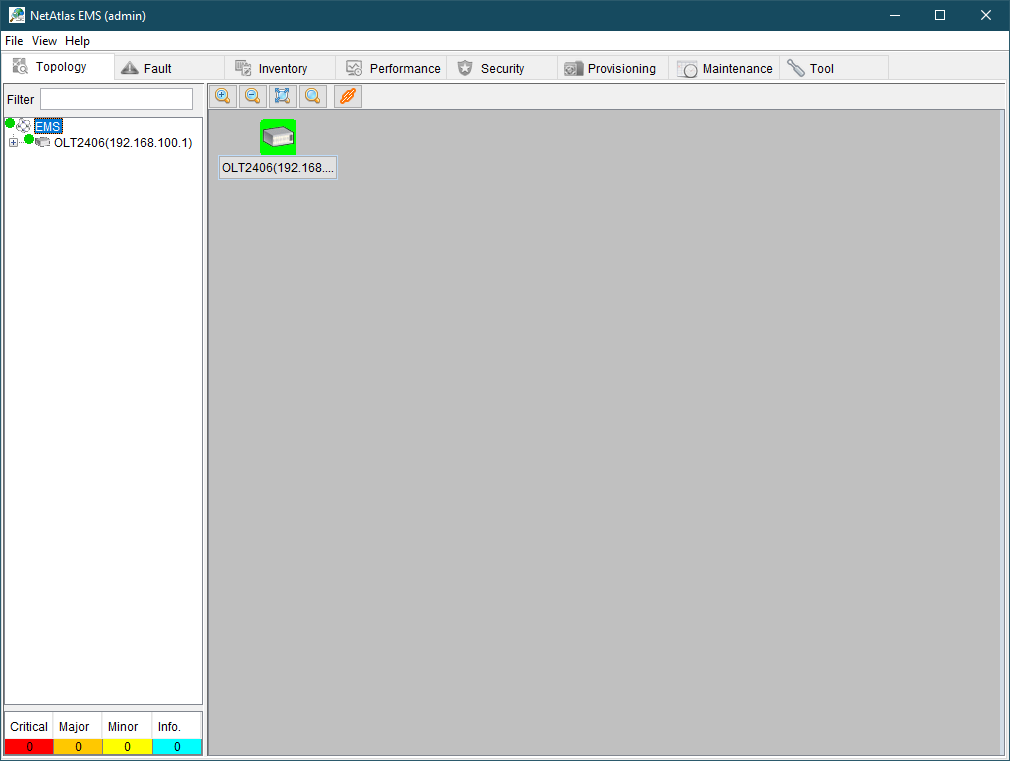Select EMS root node in tree

48,127
